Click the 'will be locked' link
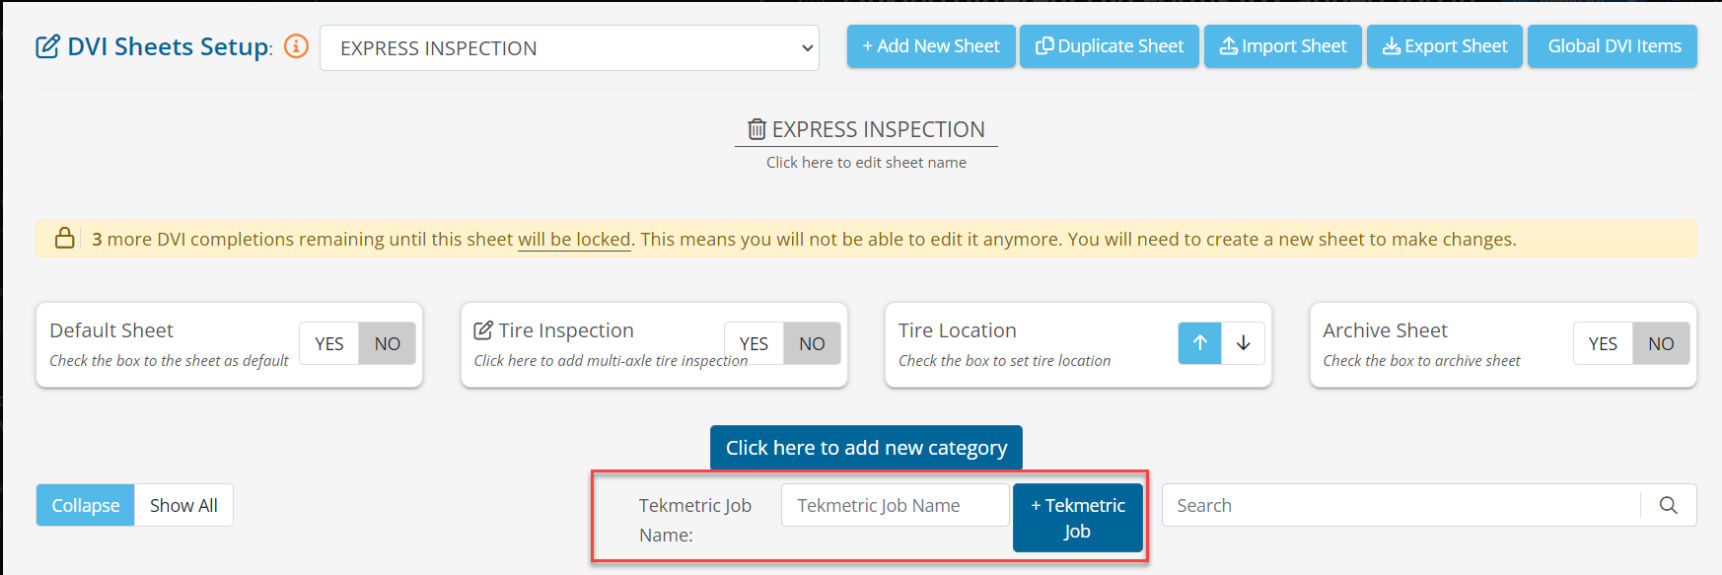This screenshot has height=575, width=1722. [574, 239]
